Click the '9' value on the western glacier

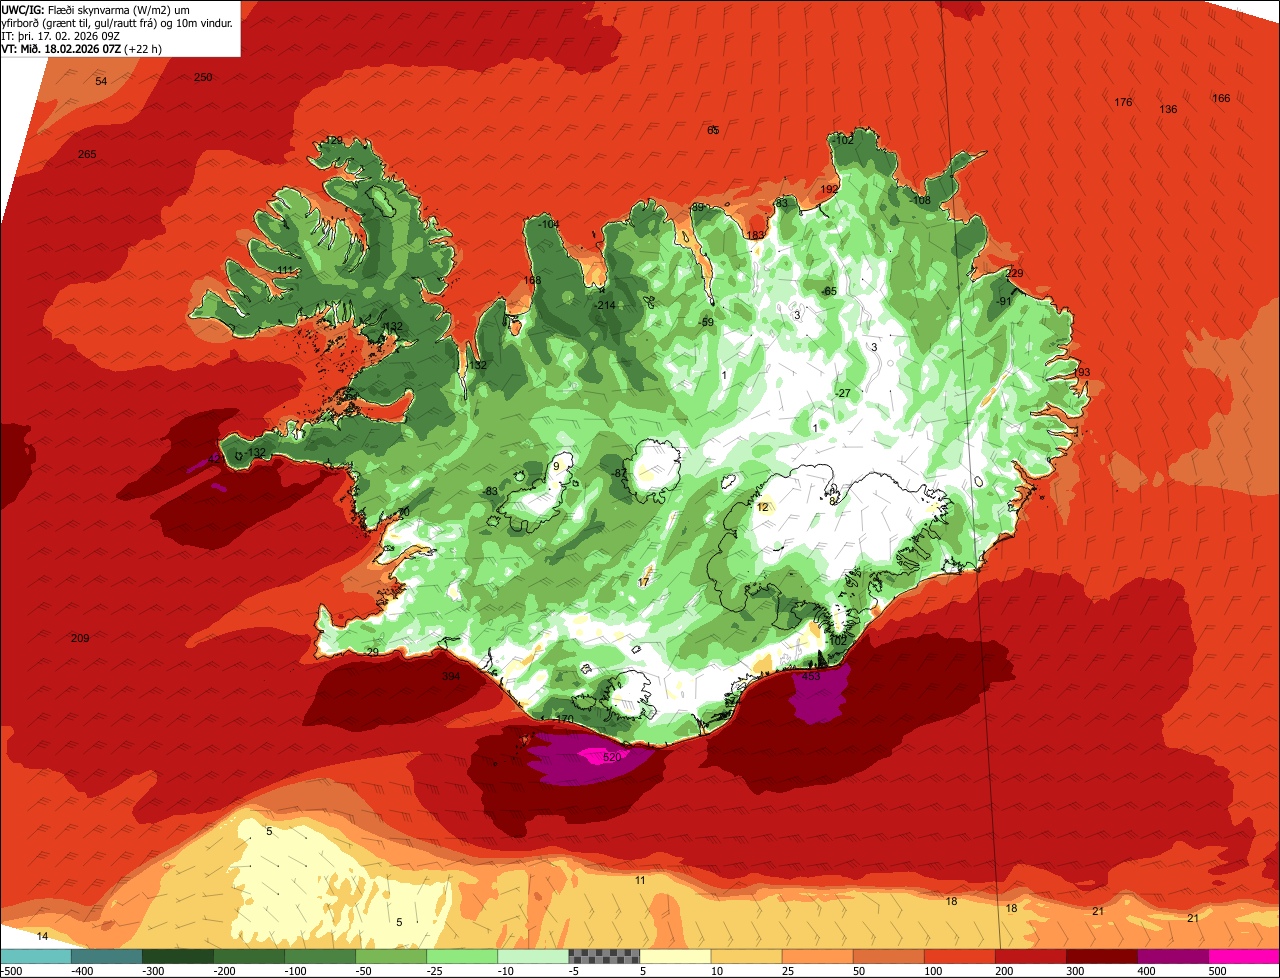[x=556, y=466]
